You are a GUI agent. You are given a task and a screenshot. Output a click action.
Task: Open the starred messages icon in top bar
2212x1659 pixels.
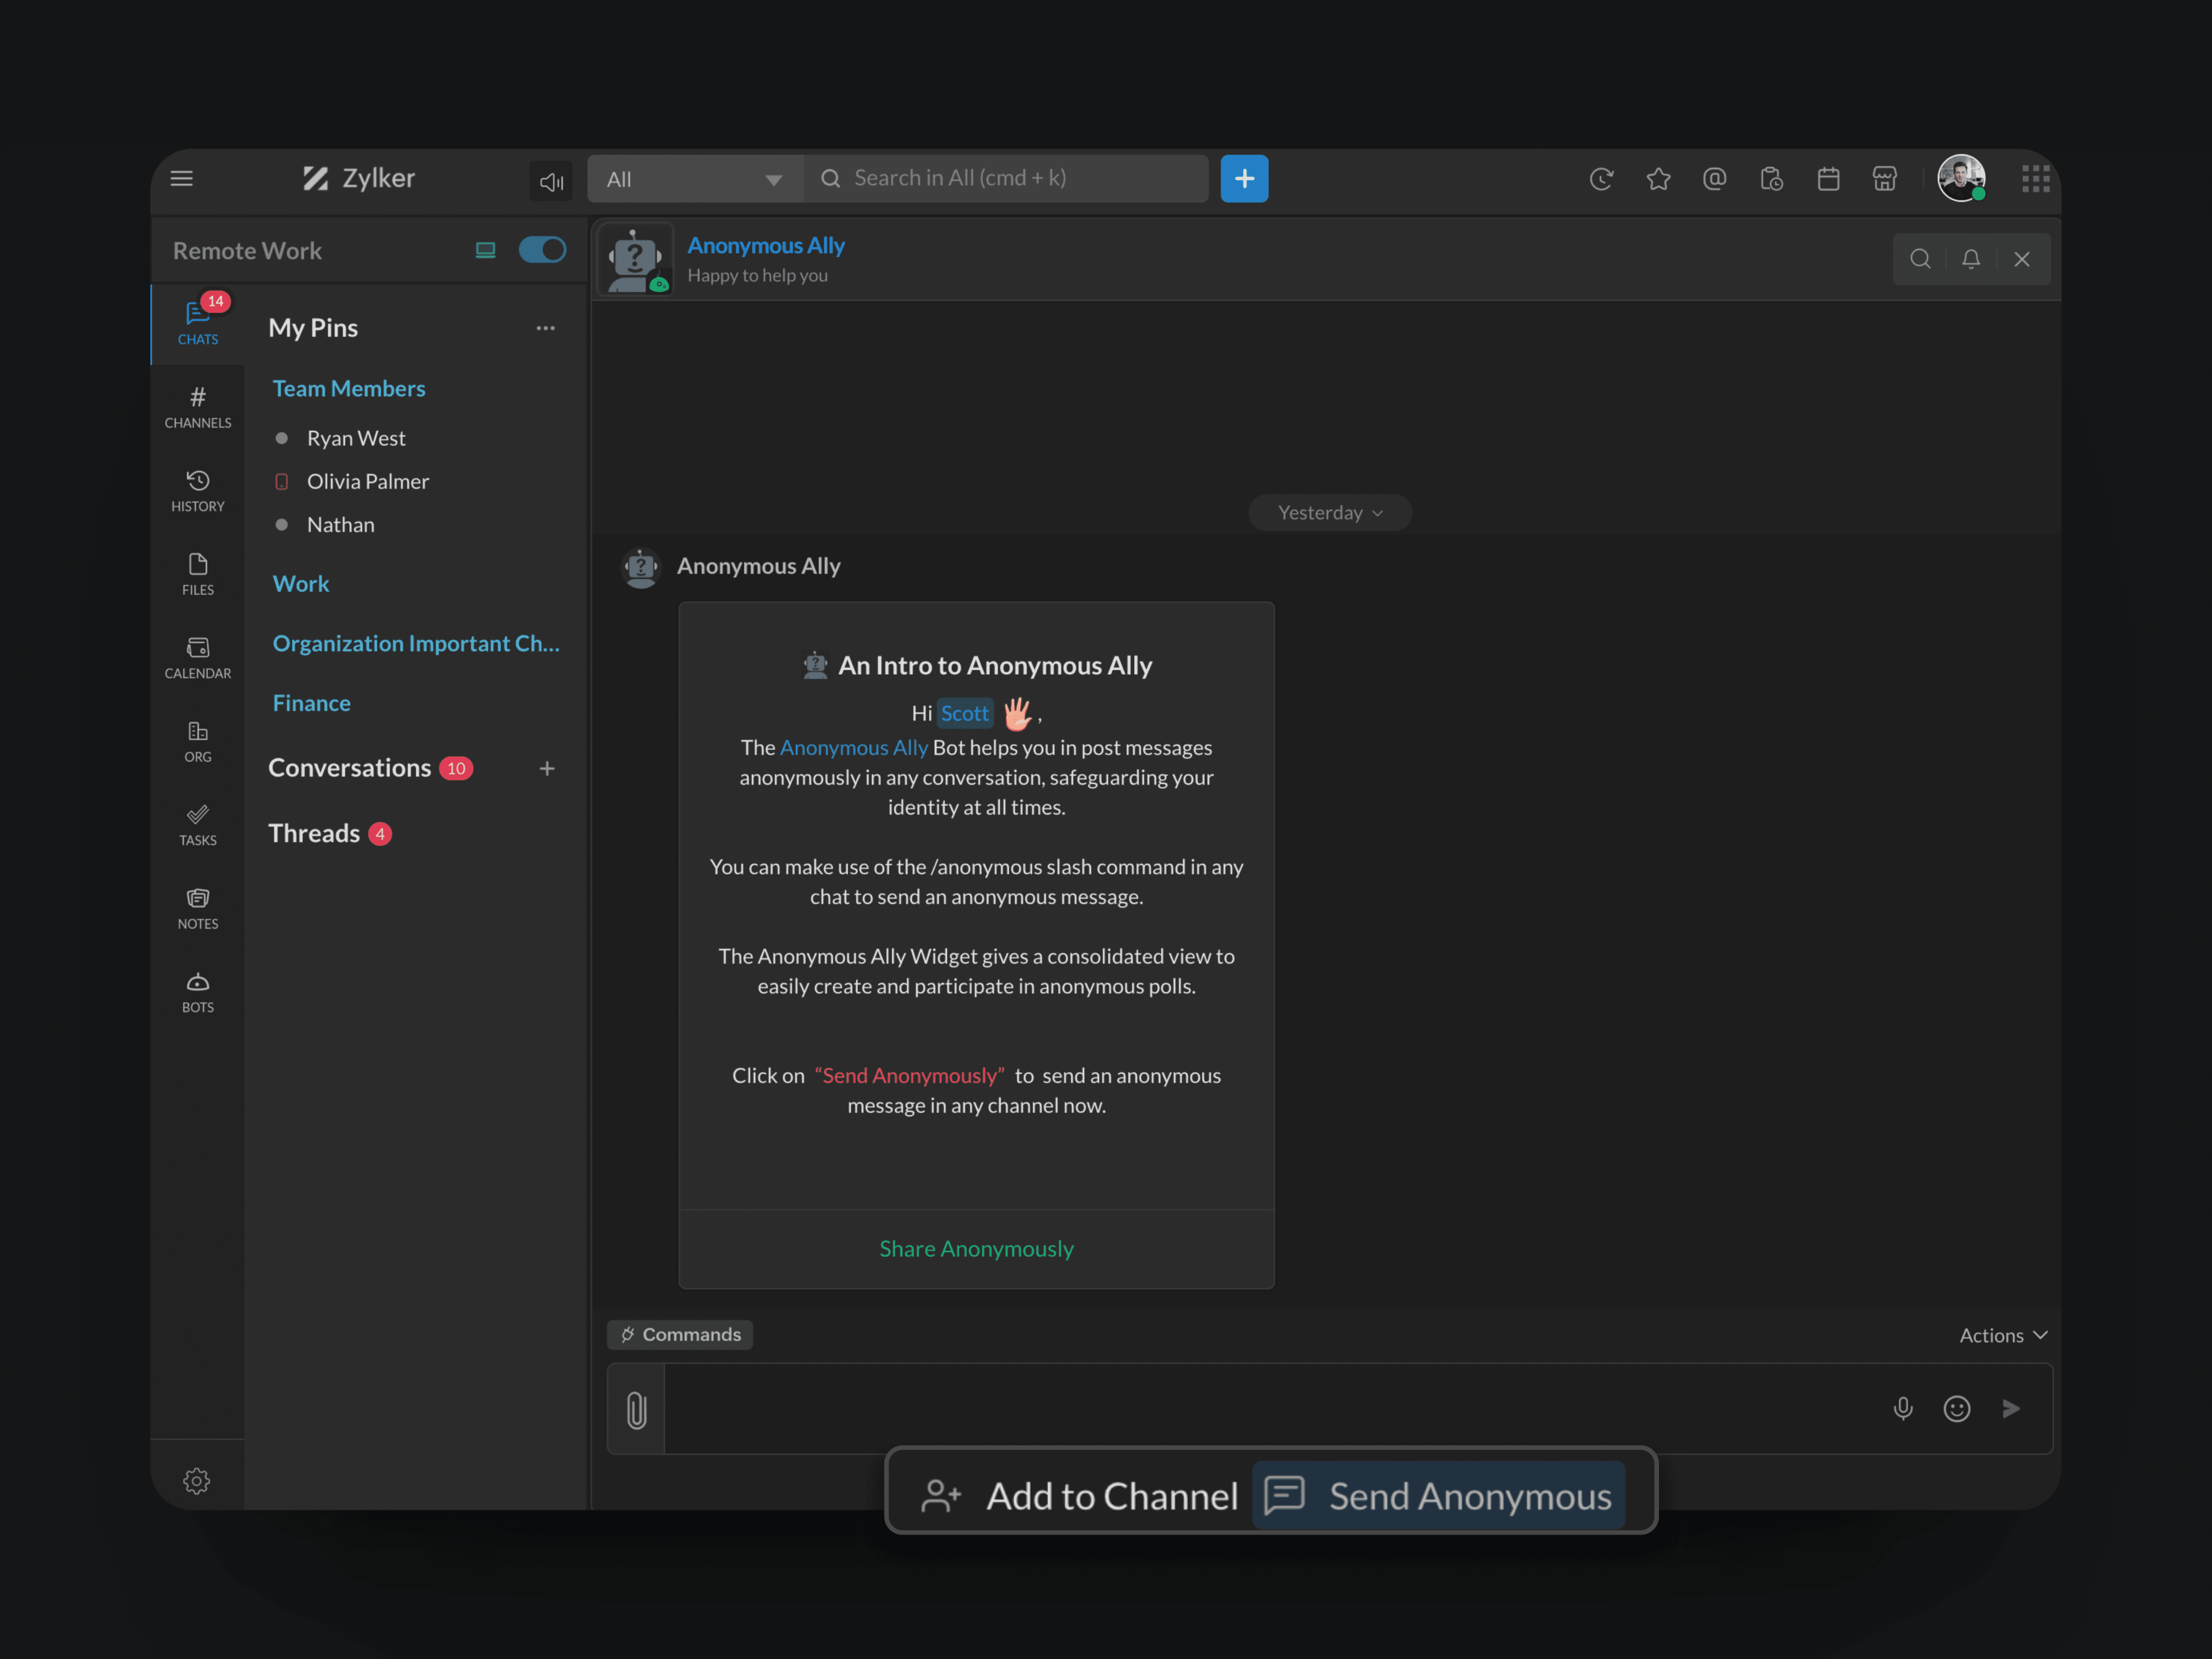coord(1658,179)
